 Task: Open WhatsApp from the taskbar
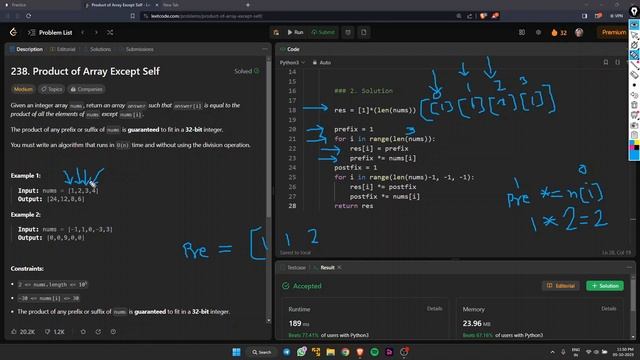(x=302, y=352)
